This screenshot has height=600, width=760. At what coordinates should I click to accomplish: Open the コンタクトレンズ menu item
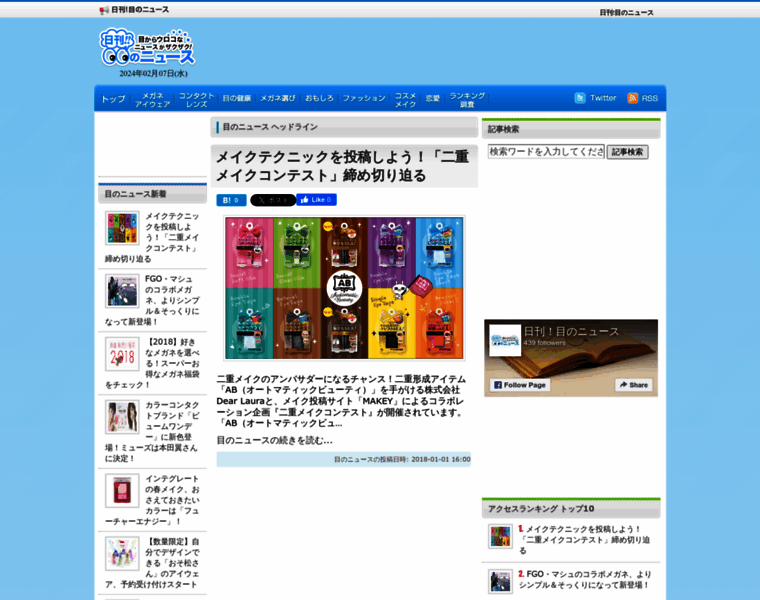pos(196,100)
